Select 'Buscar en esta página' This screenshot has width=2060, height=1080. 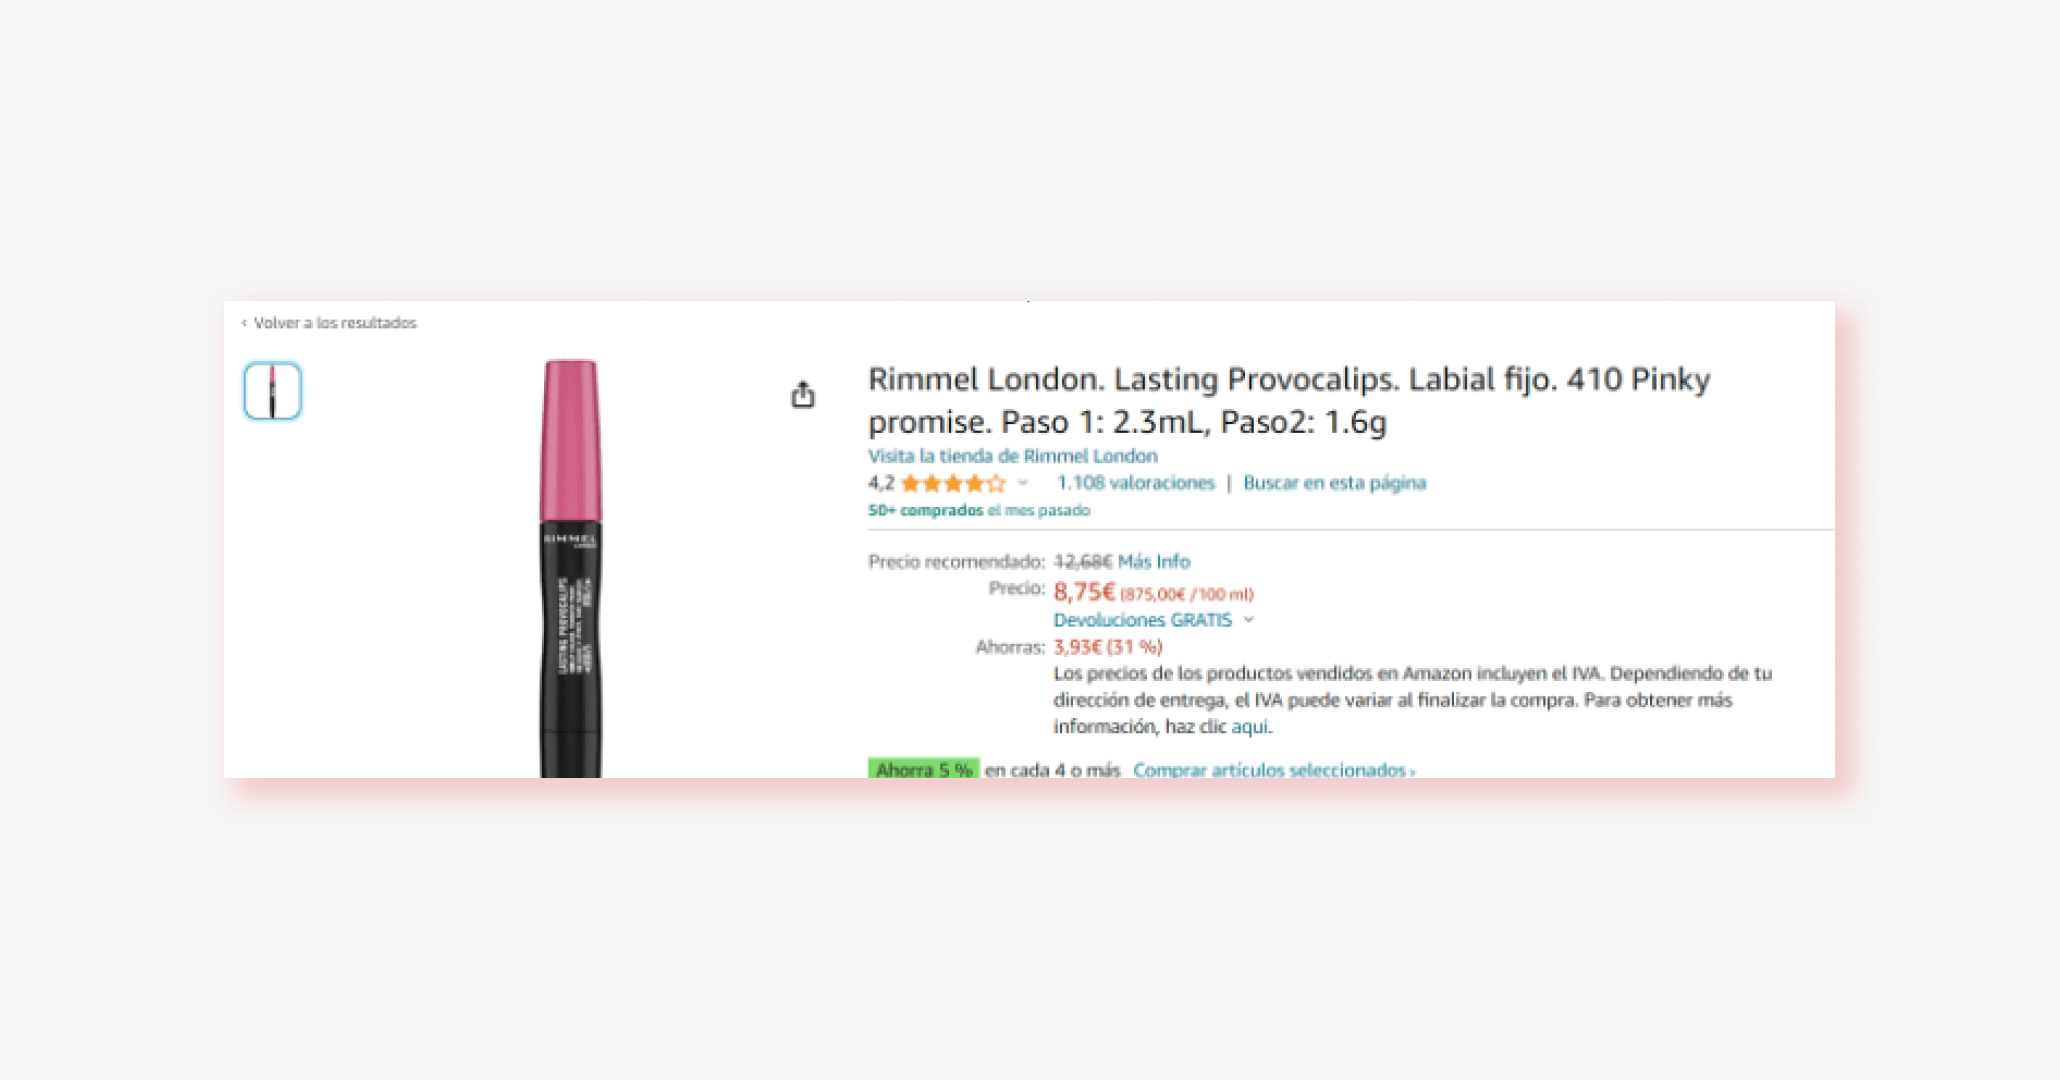1334,483
